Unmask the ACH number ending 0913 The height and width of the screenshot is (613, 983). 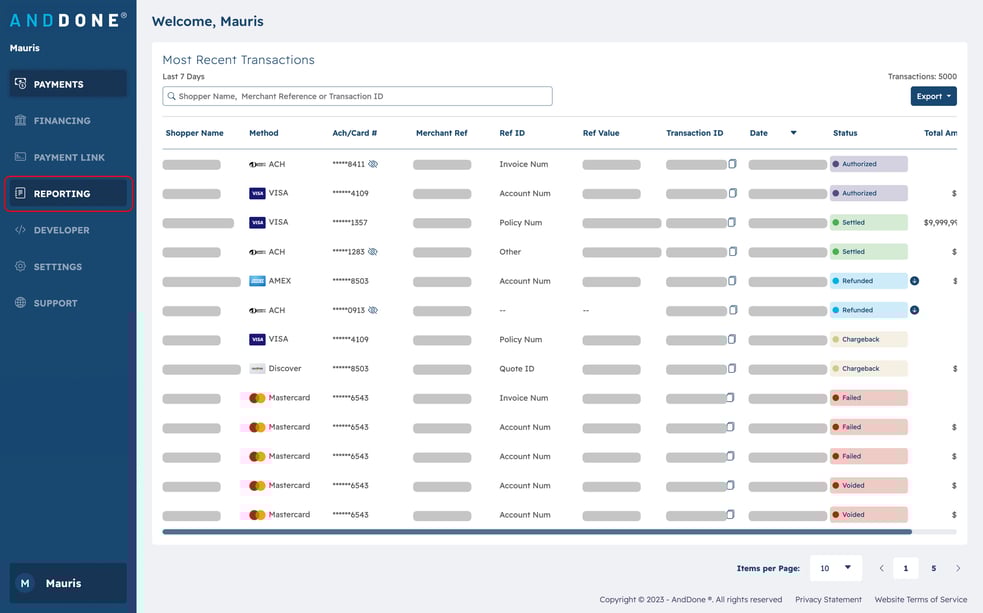[x=373, y=310]
